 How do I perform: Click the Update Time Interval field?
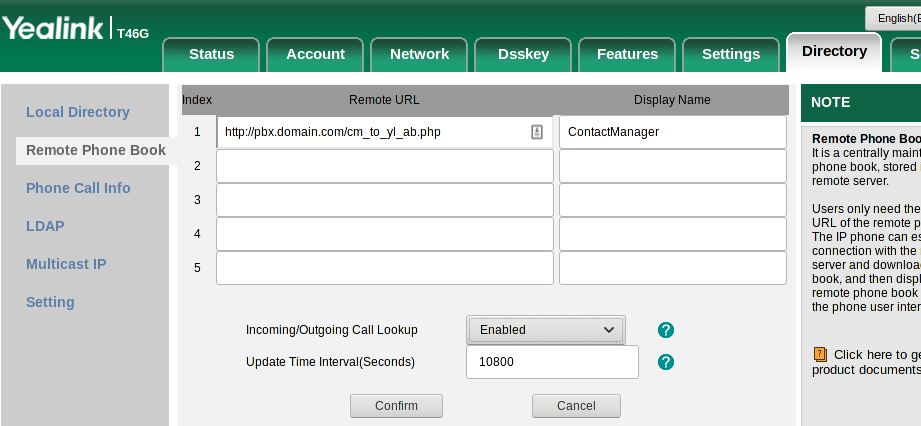point(552,362)
